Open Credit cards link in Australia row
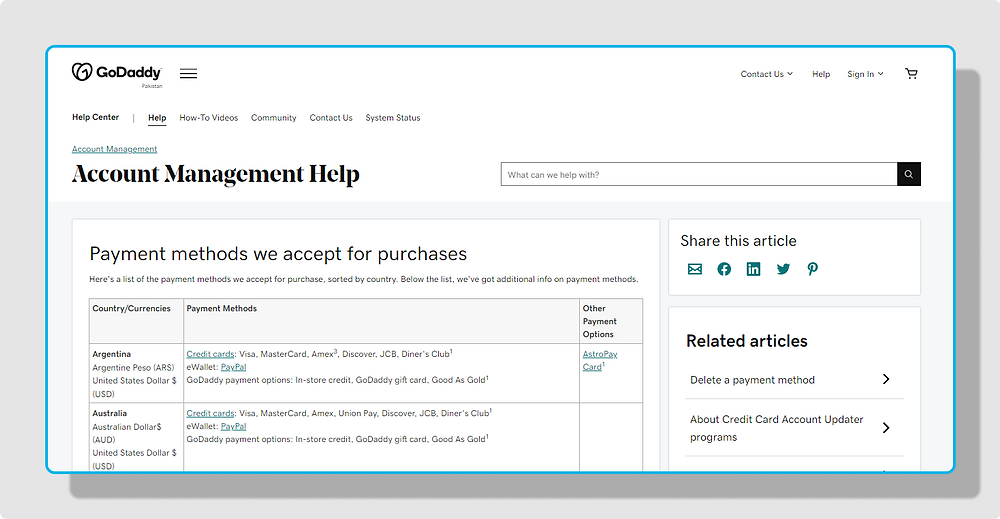 [x=210, y=413]
